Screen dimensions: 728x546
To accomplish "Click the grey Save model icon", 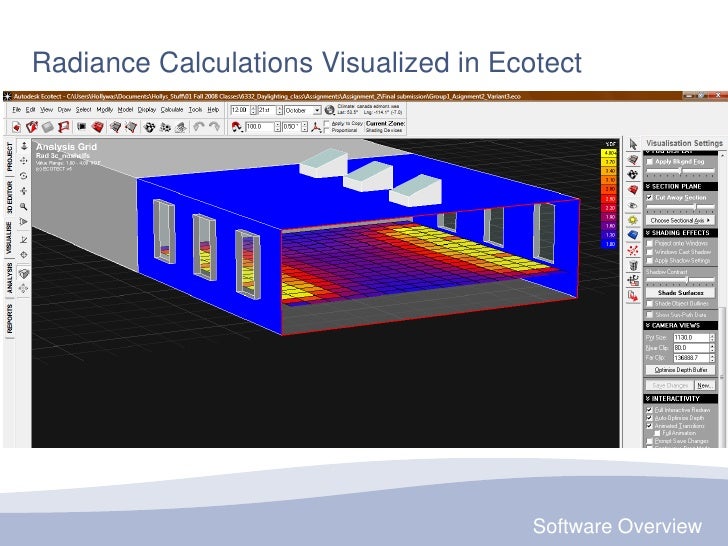I will click(x=48, y=127).
